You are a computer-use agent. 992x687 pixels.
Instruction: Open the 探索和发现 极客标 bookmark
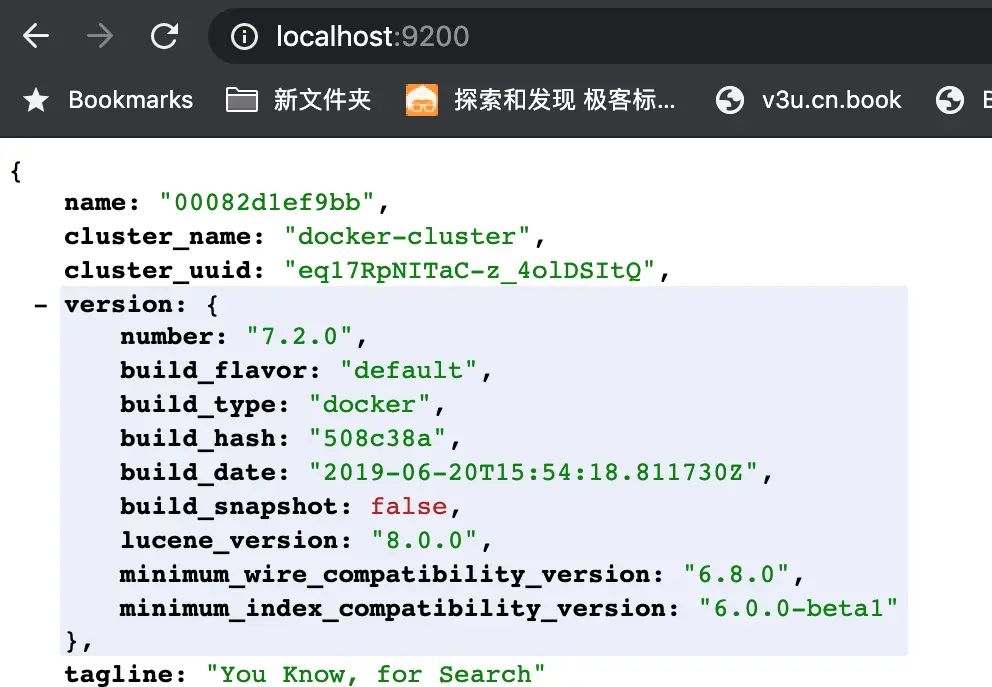point(540,100)
